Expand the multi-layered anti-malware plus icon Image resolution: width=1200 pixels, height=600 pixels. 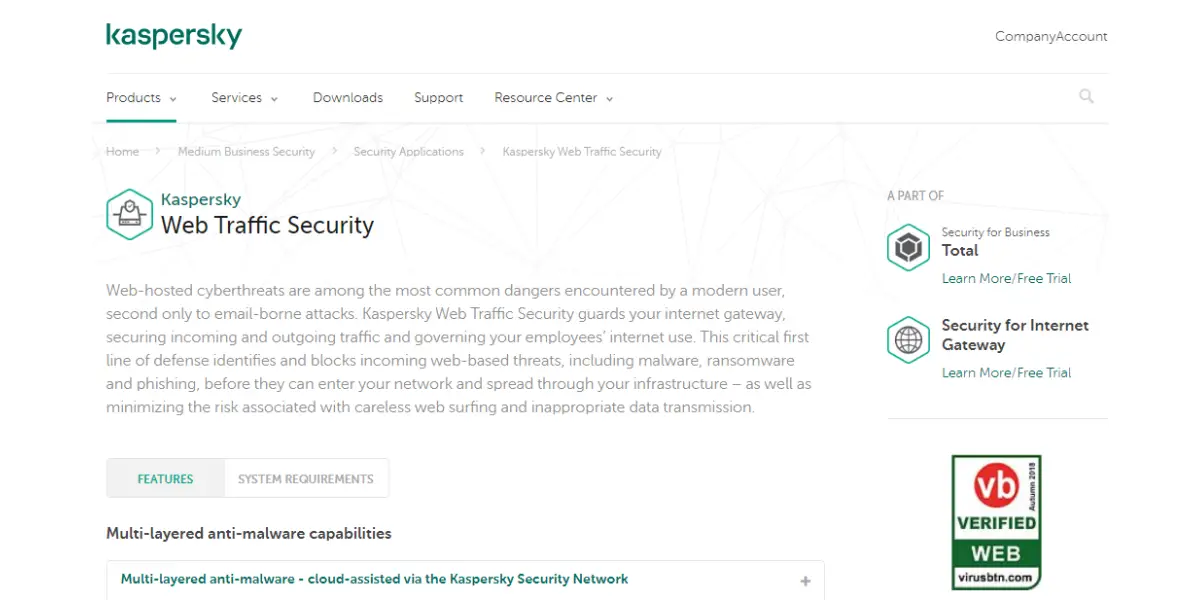click(805, 581)
